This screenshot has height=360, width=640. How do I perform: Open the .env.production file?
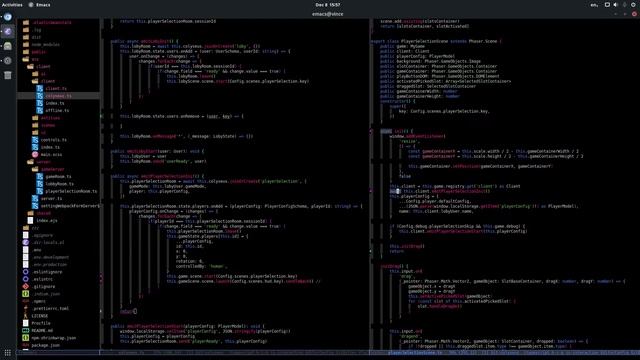(x=49, y=265)
